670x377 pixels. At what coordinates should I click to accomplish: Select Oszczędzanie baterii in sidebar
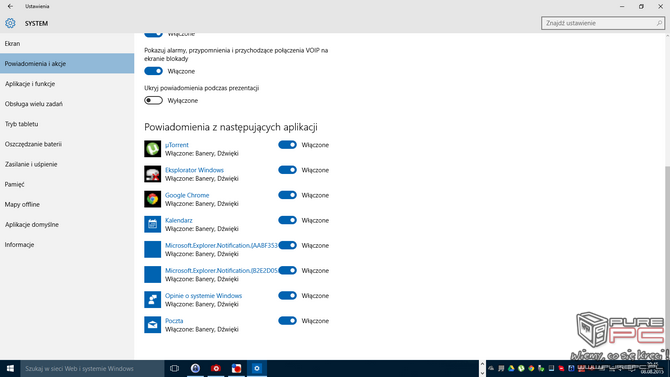(x=67, y=144)
